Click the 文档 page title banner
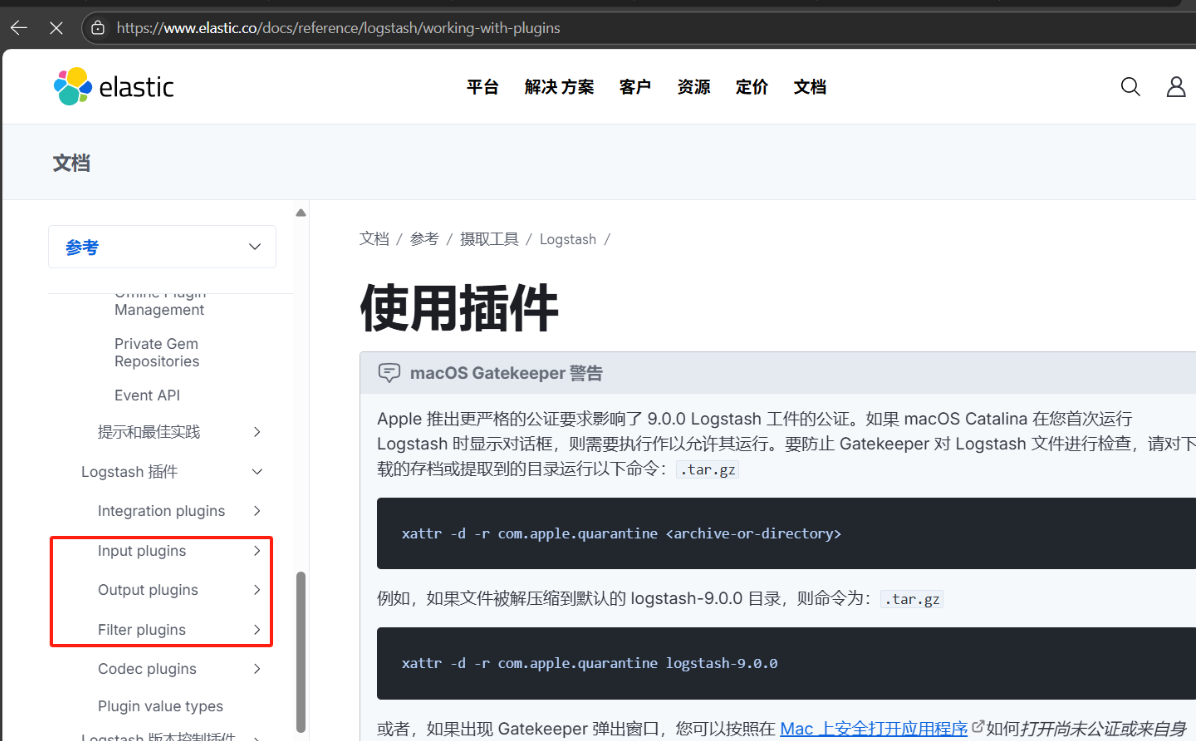The height and width of the screenshot is (741, 1197). (x=72, y=163)
